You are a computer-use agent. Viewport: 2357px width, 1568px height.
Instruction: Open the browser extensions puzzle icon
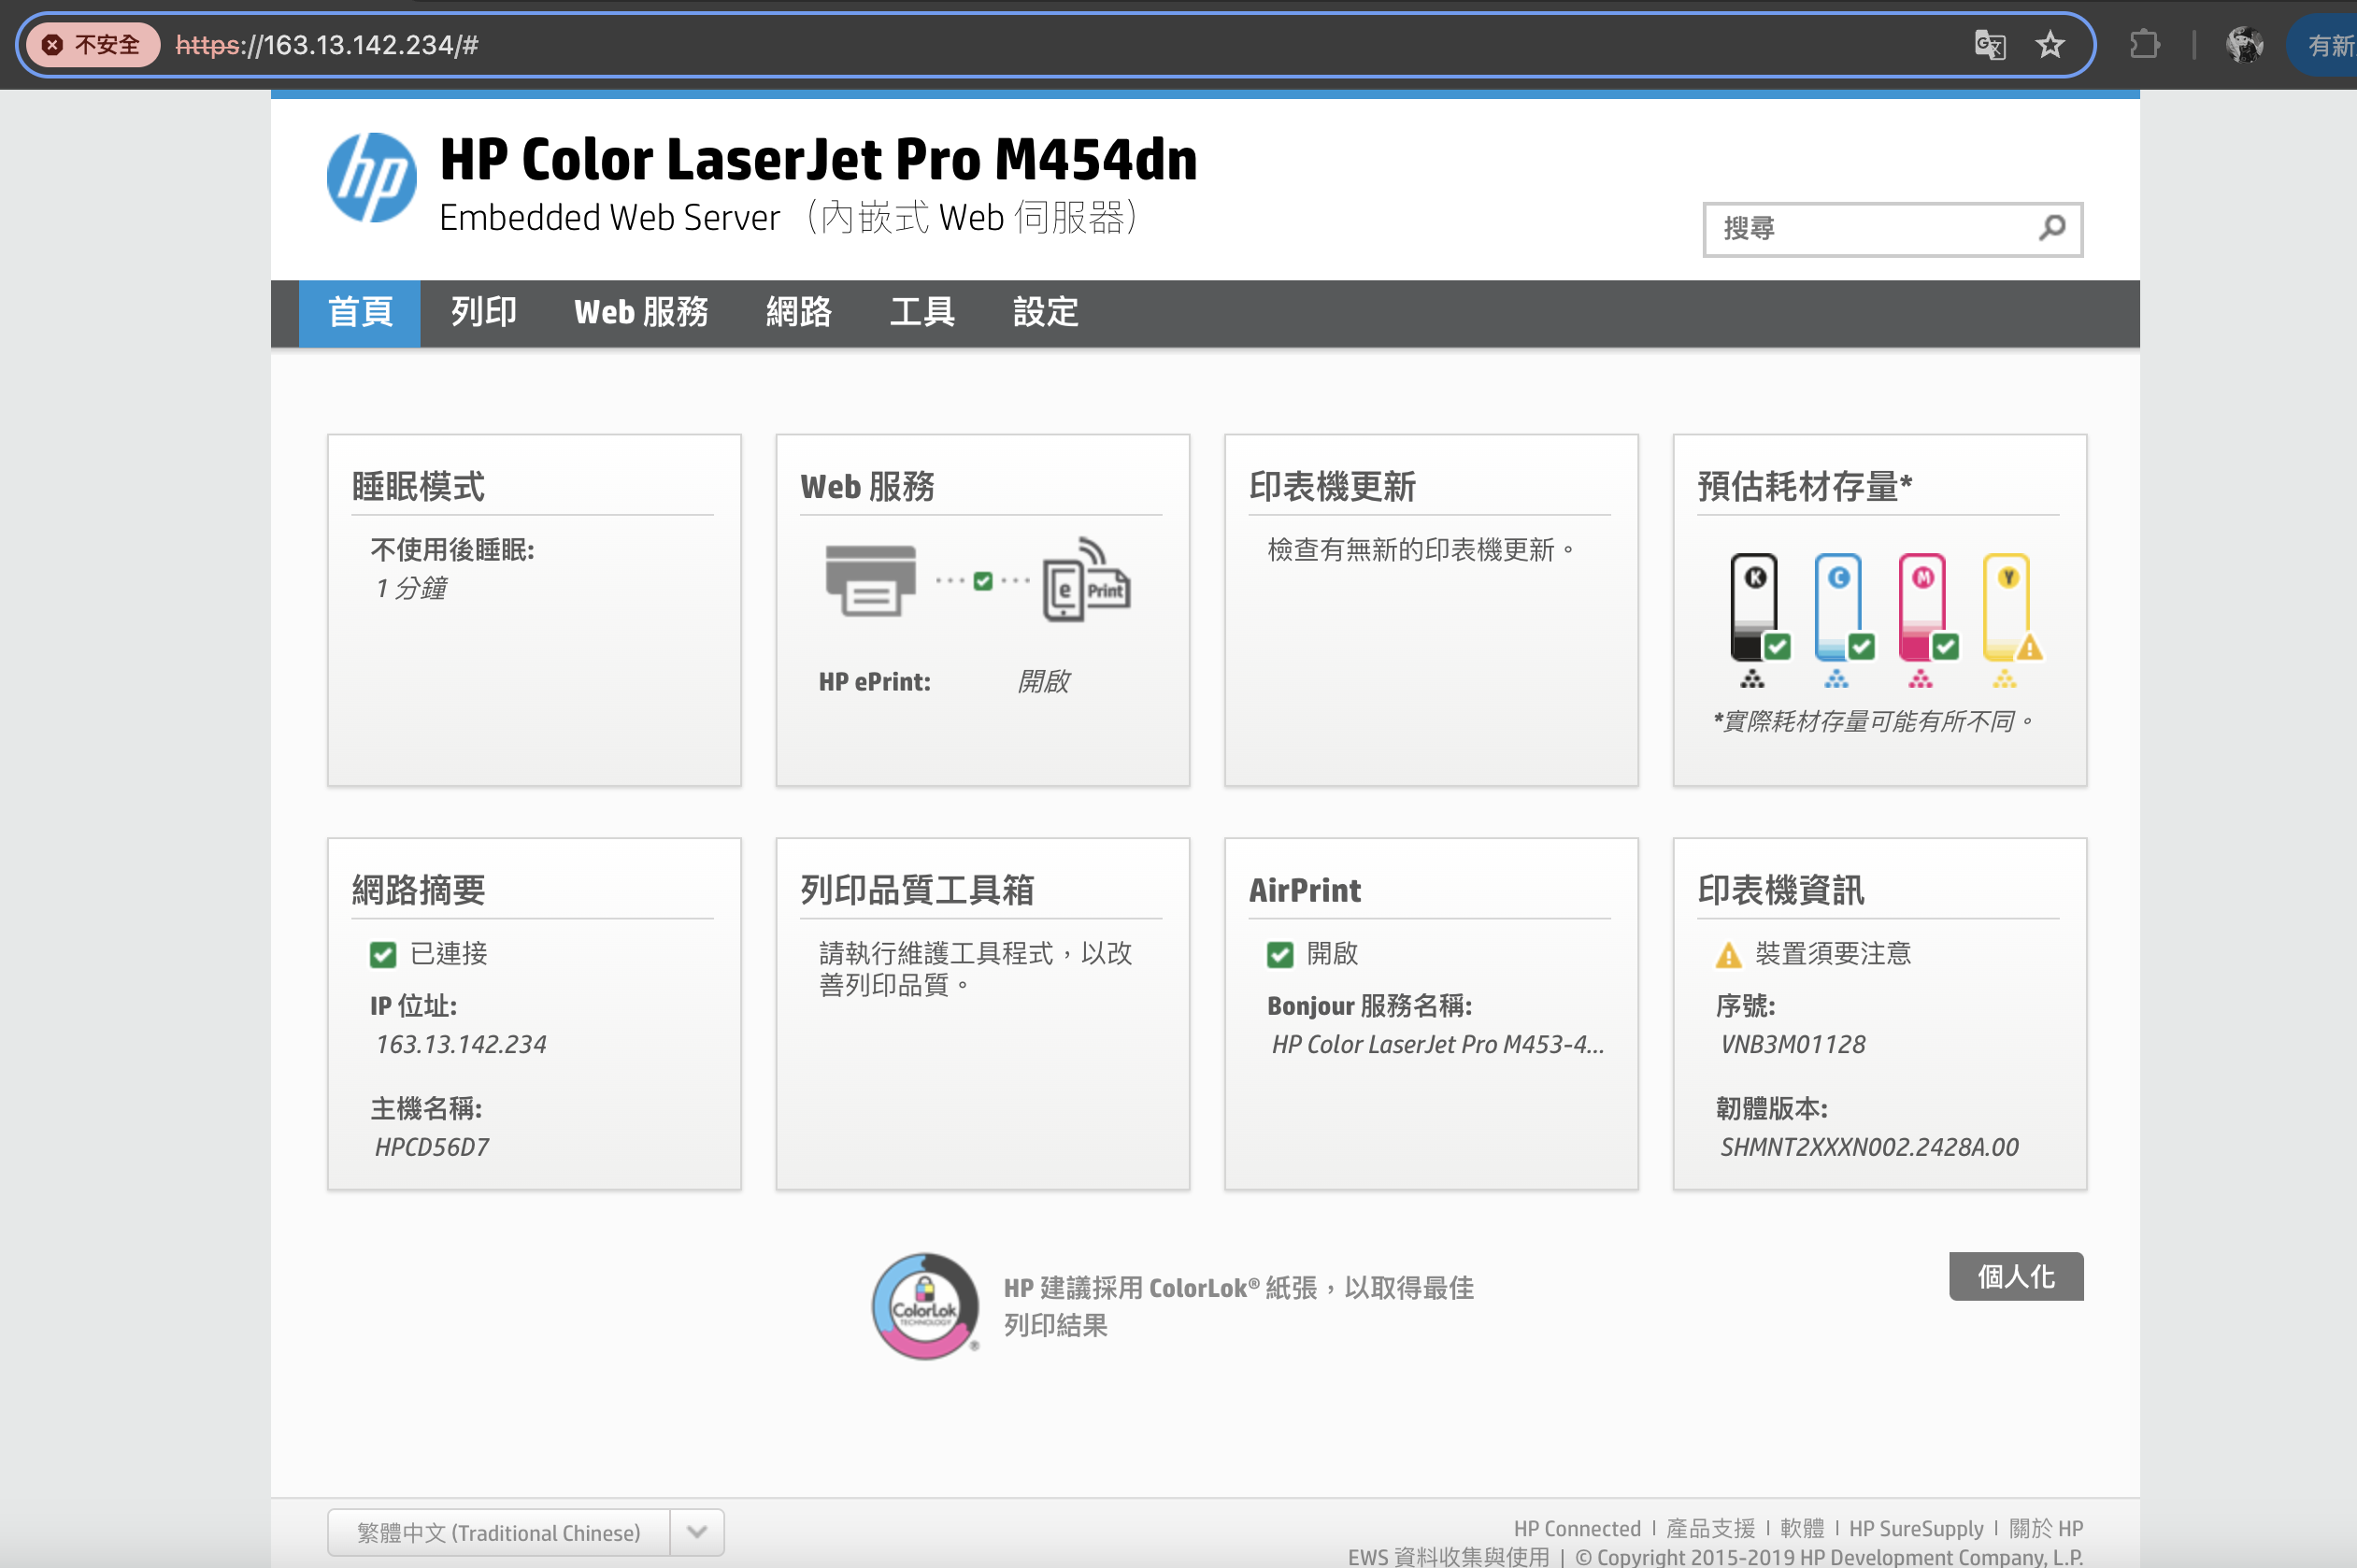2144,45
